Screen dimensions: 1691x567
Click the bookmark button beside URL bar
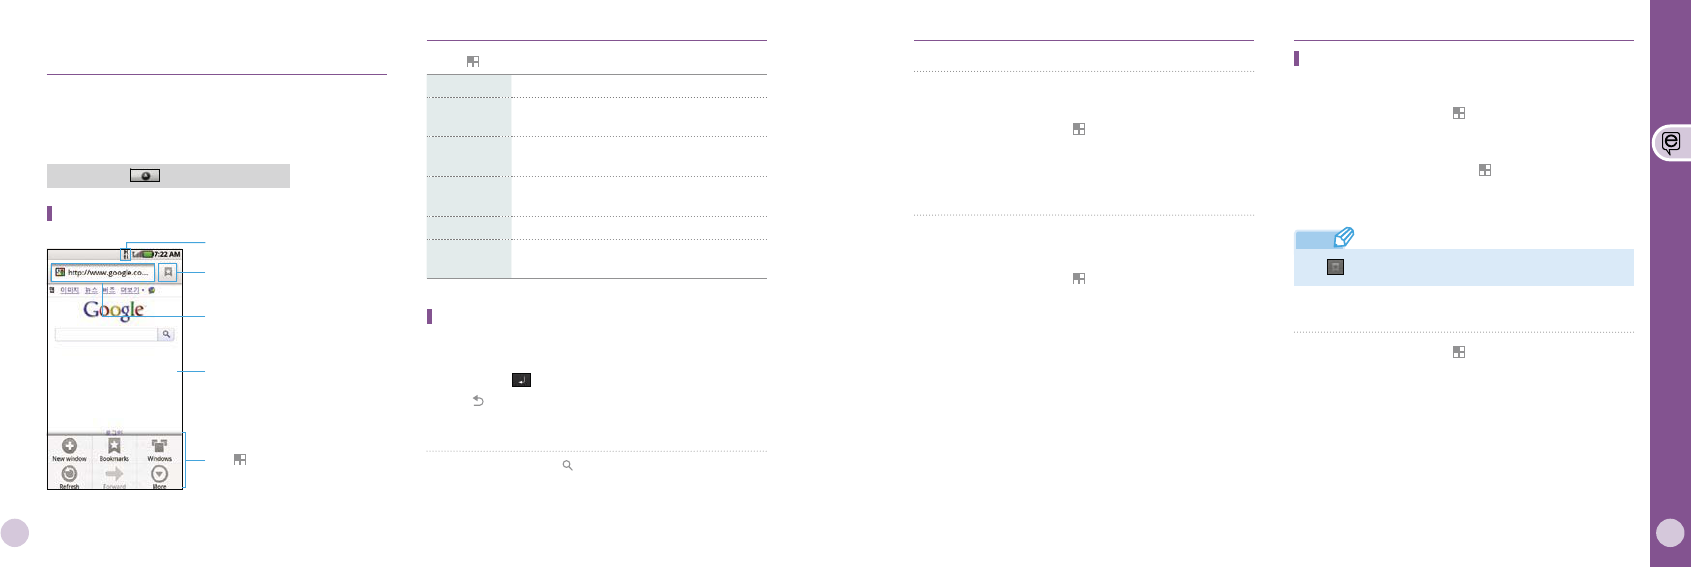[168, 272]
